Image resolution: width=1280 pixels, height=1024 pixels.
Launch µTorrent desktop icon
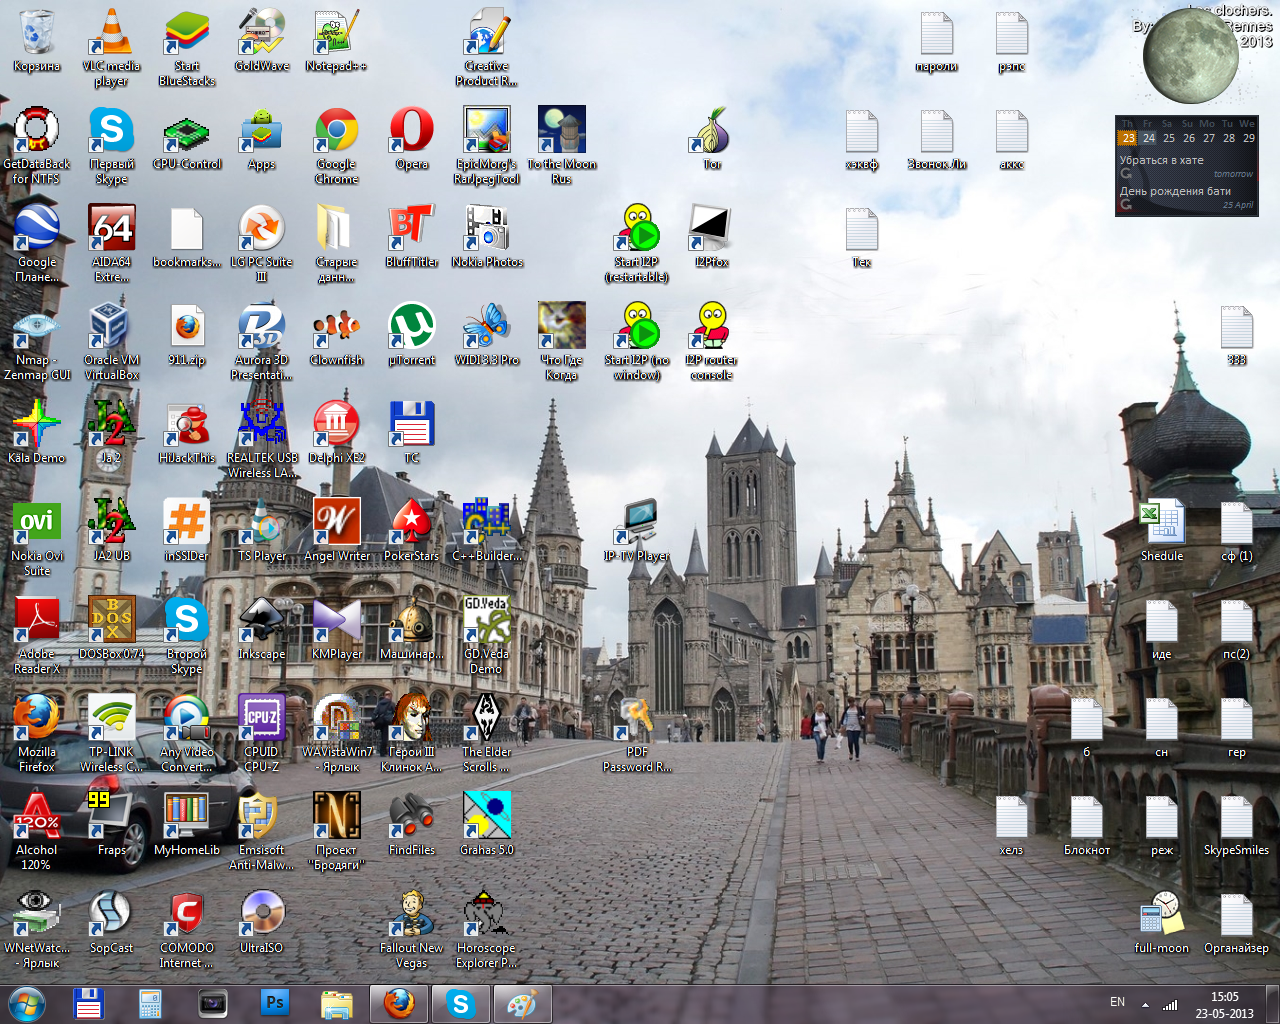[x=412, y=335]
